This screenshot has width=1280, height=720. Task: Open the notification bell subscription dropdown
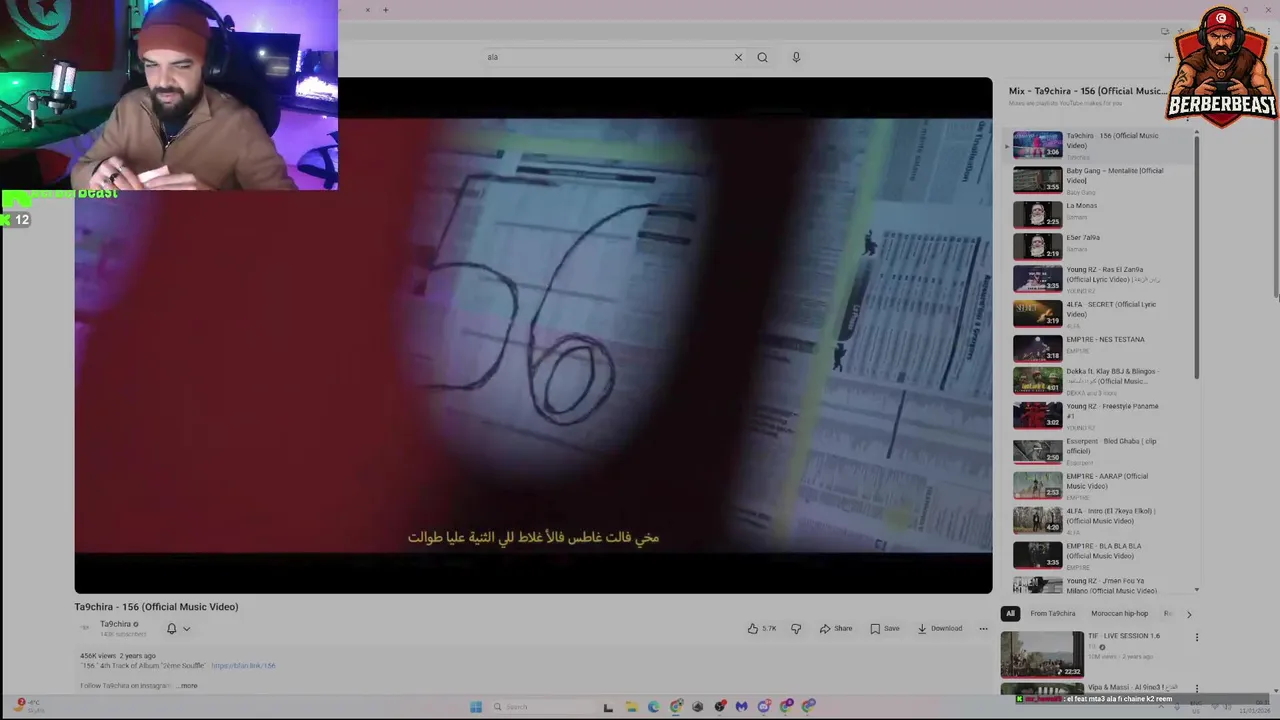pyautogui.click(x=178, y=628)
